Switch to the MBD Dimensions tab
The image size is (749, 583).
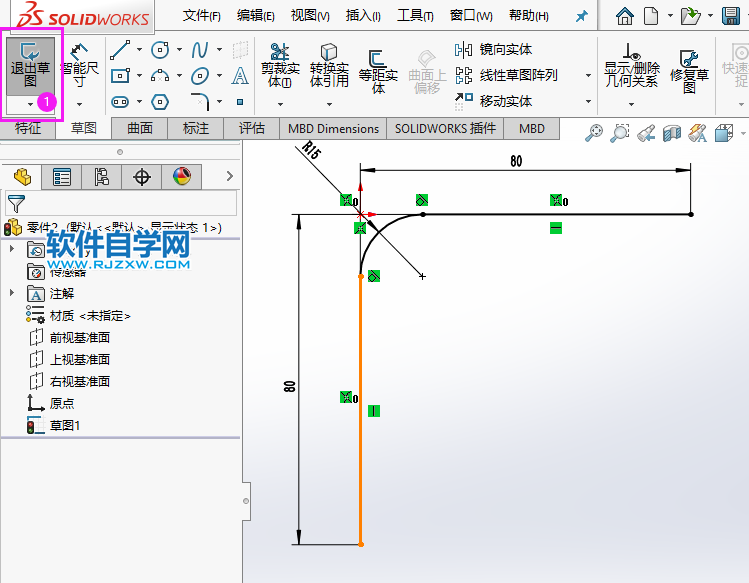tap(333, 129)
